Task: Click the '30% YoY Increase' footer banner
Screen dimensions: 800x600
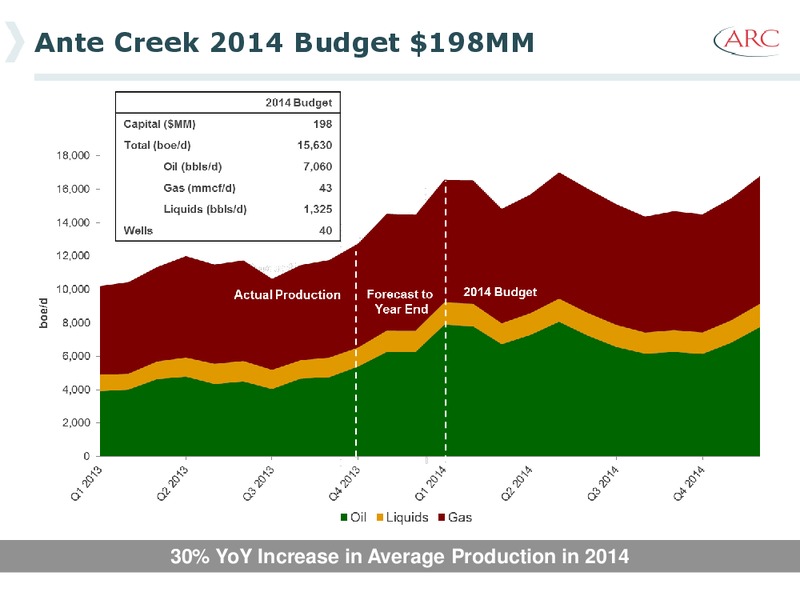Action: coord(400,556)
